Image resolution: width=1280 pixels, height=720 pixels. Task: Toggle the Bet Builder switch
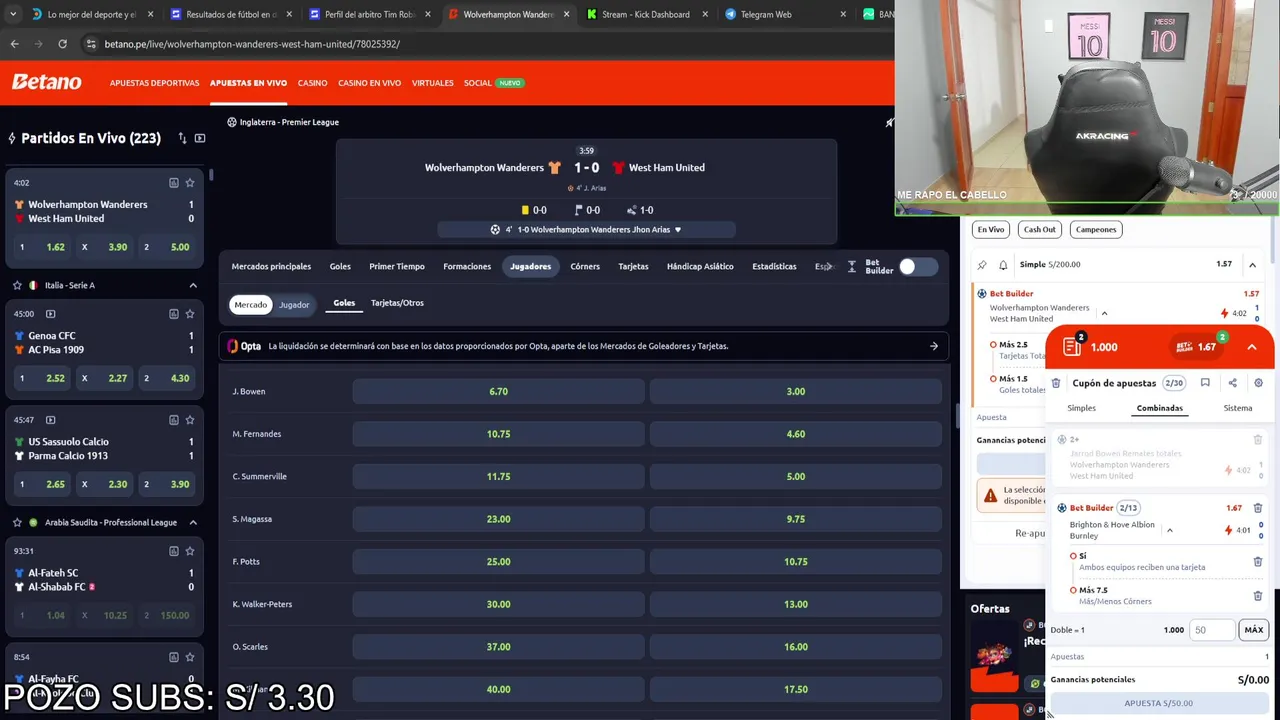[x=917, y=267]
